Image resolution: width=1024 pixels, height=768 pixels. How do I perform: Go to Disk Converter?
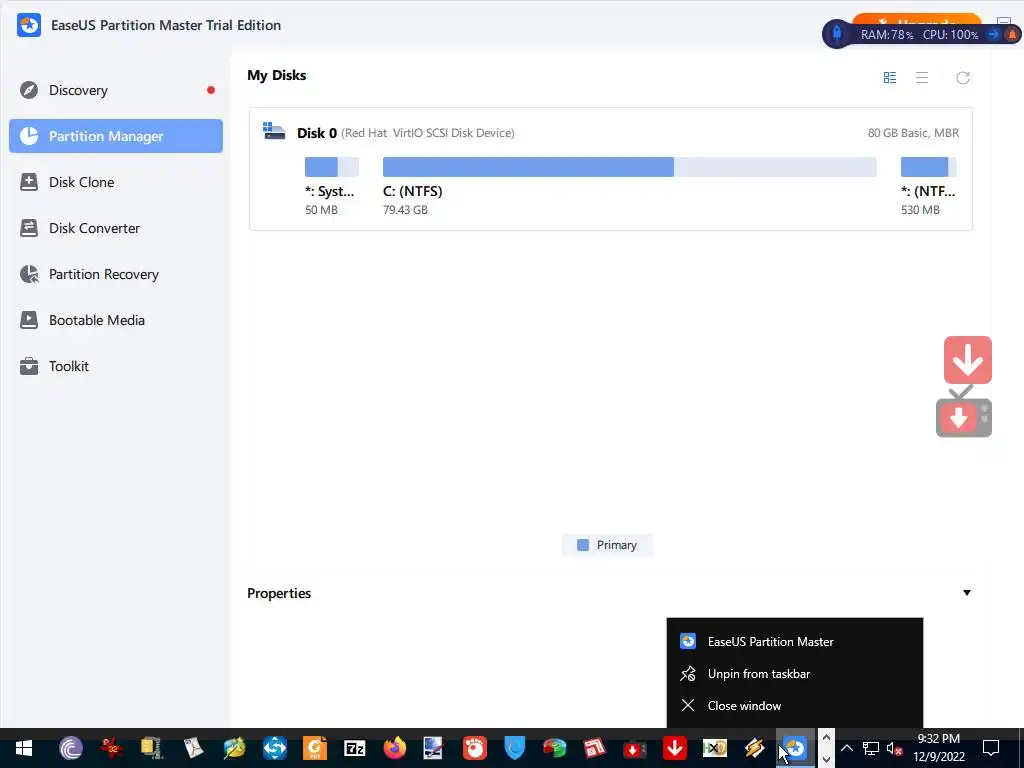point(116,228)
